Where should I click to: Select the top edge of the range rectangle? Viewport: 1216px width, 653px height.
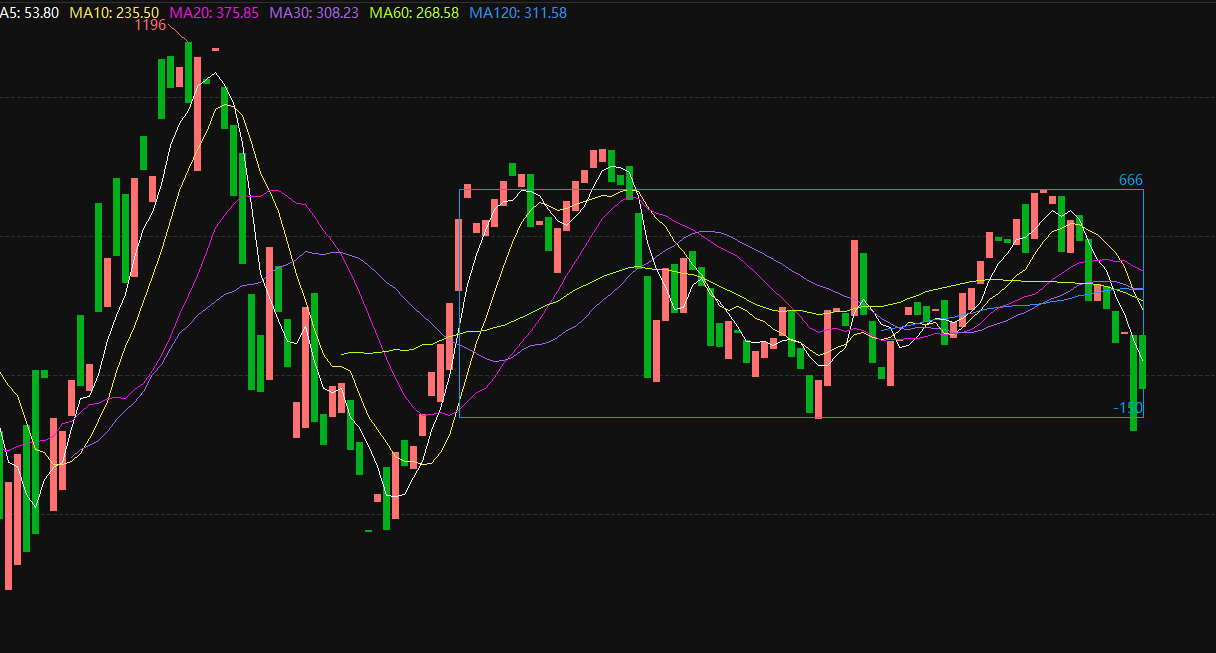point(800,189)
